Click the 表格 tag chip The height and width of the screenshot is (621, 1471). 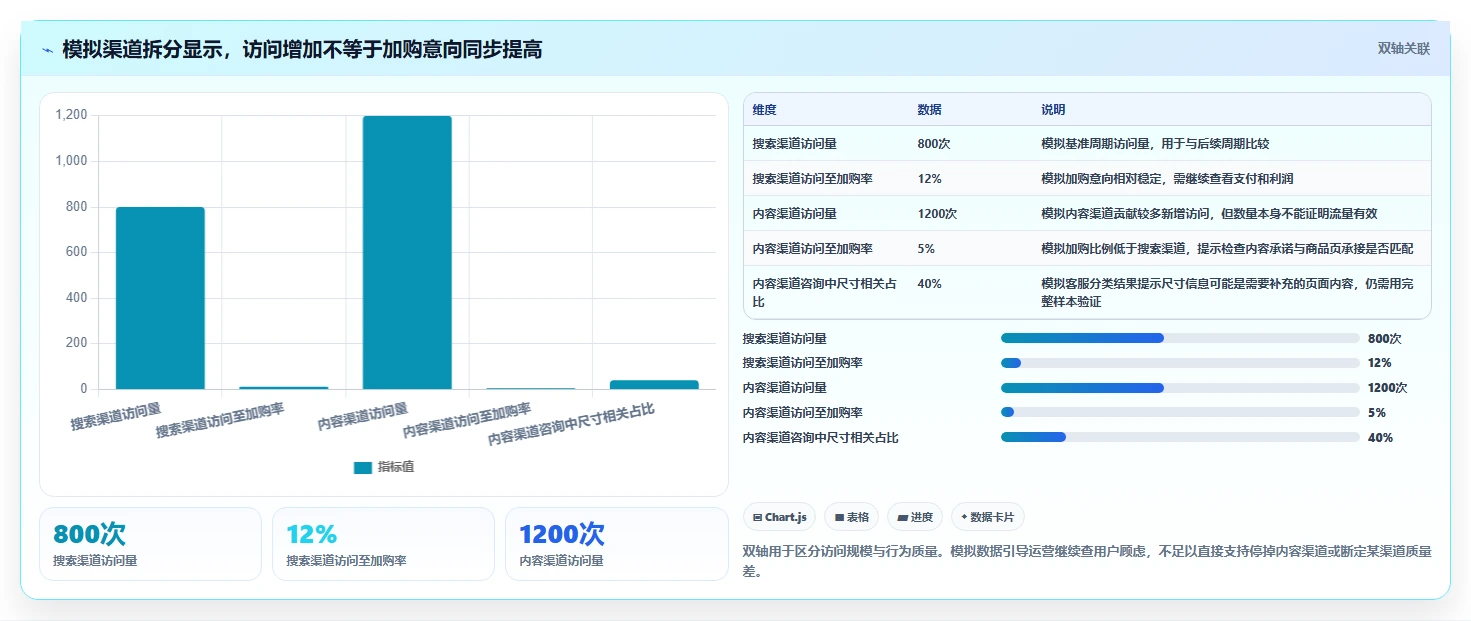[x=852, y=517]
